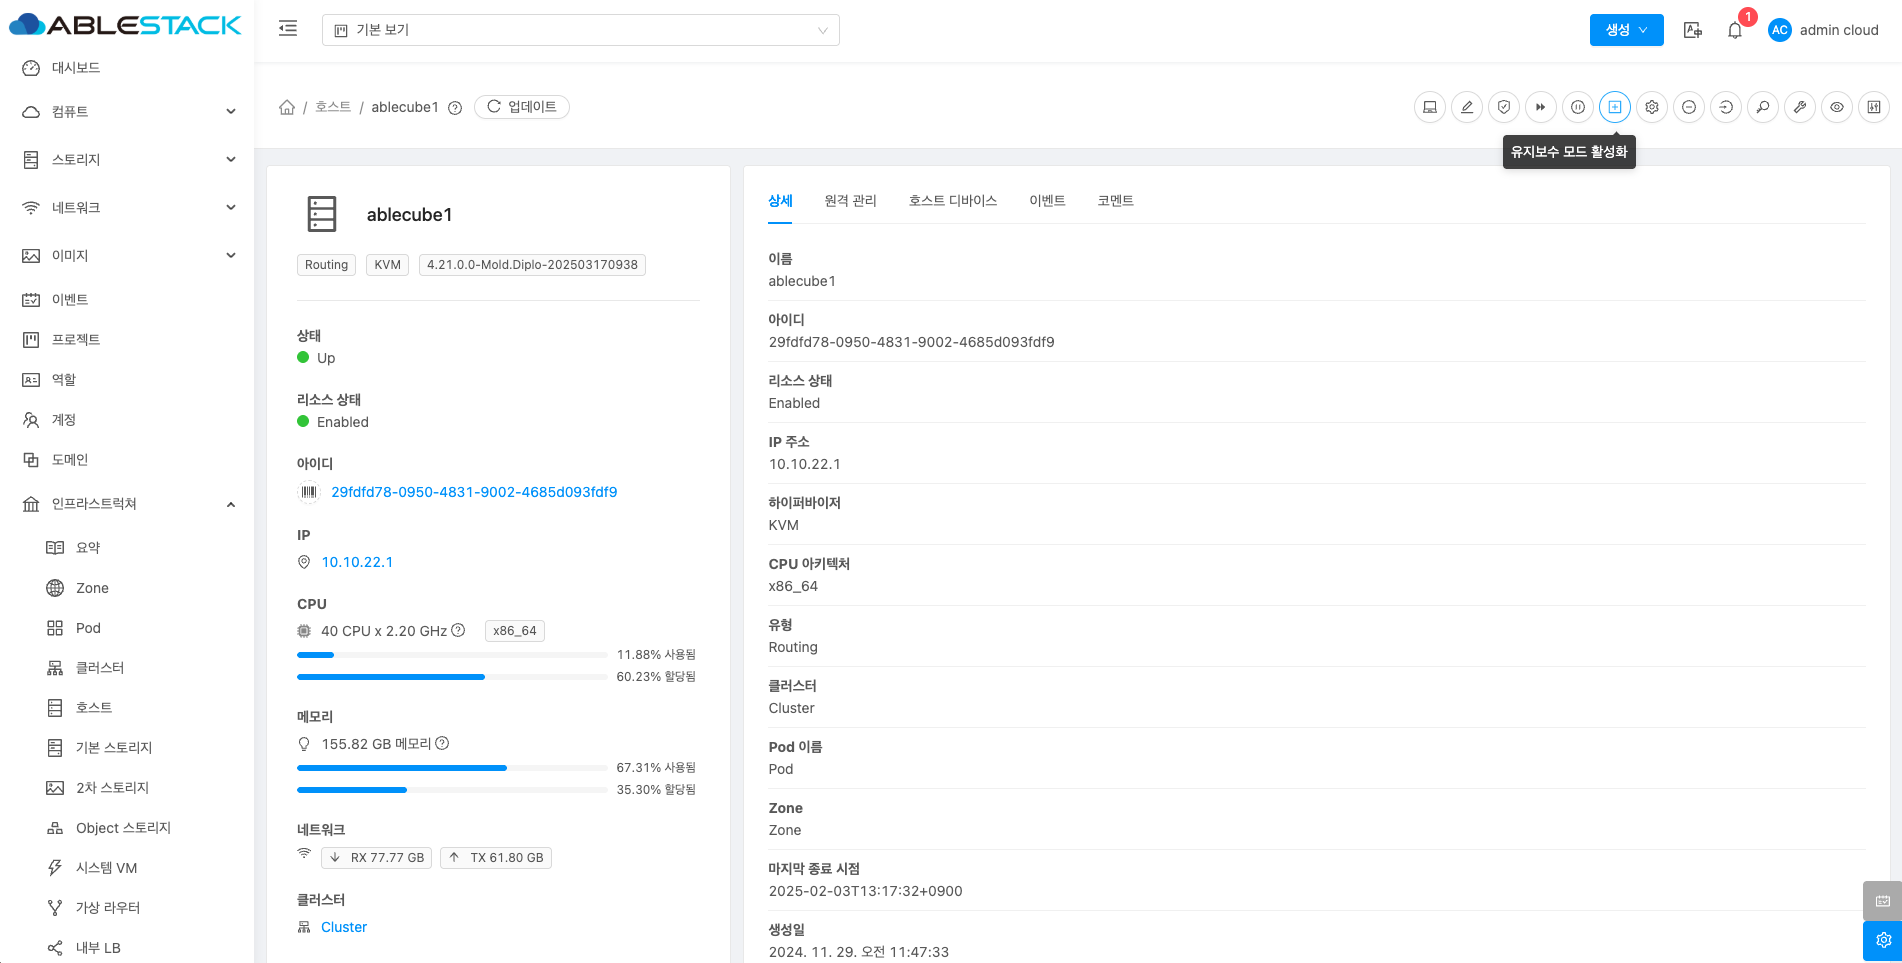The height and width of the screenshot is (963, 1902).
Task: Toggle the eye icon in host toolbar
Action: [x=1837, y=107]
